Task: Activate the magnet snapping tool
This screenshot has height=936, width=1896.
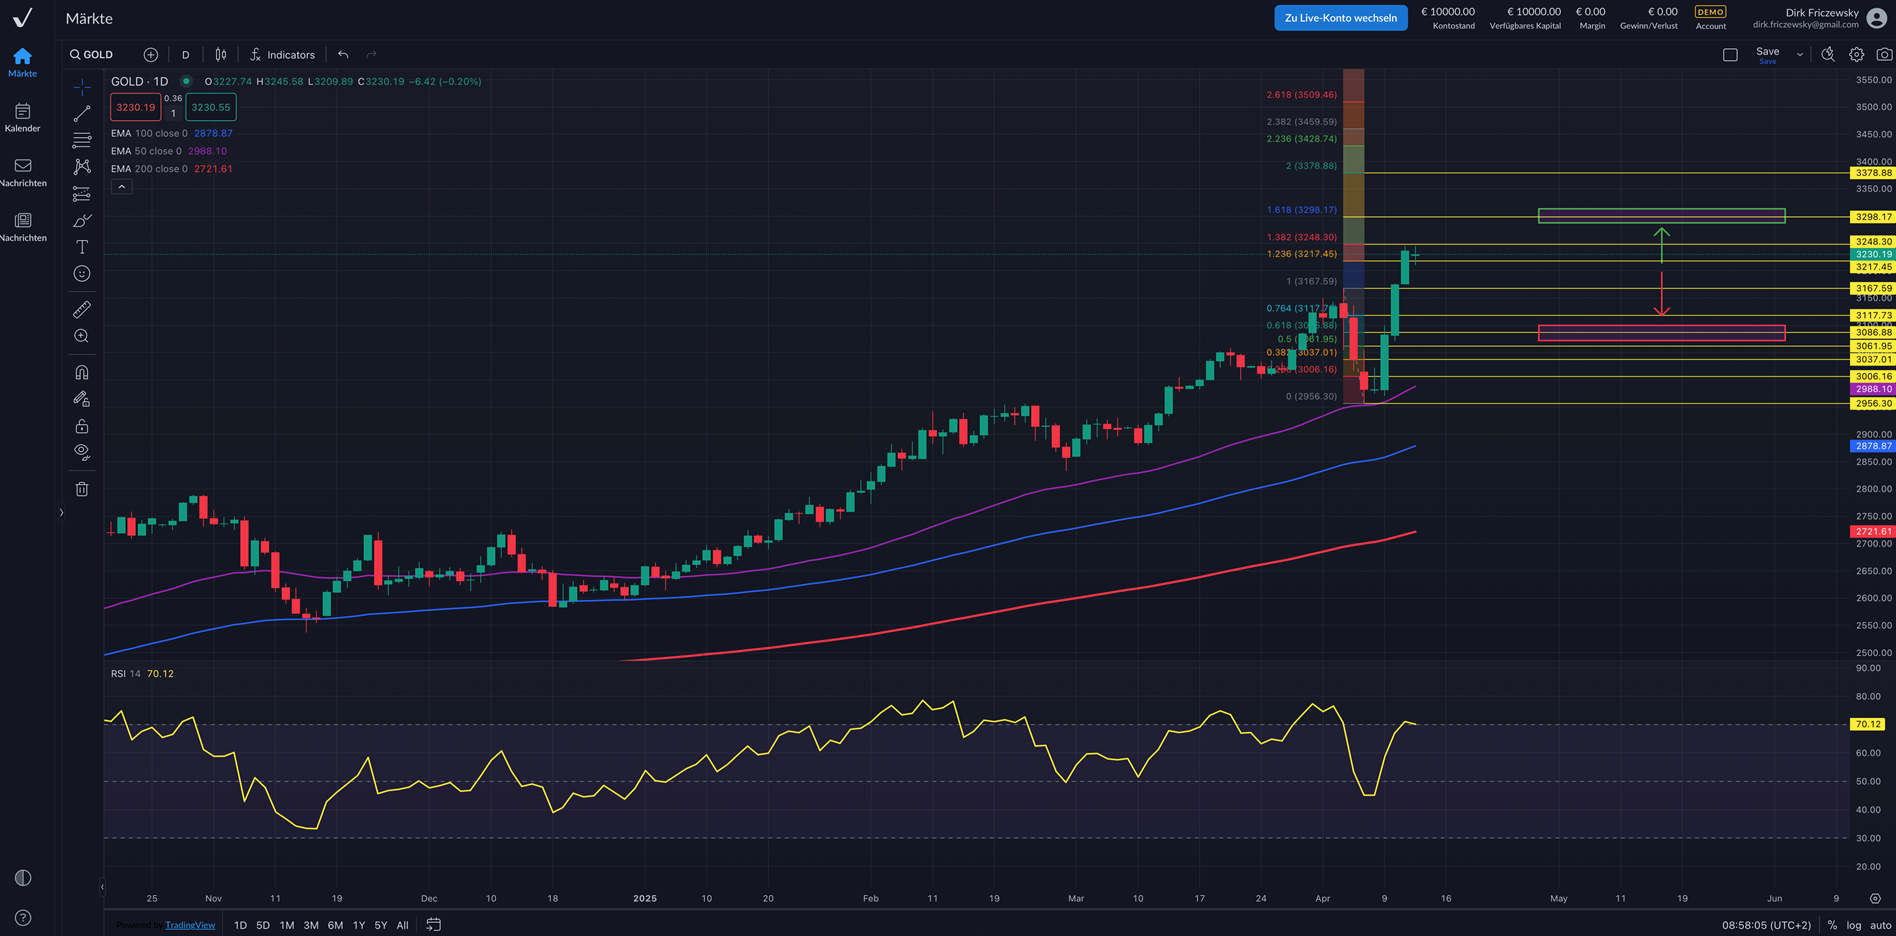Action: (82, 372)
